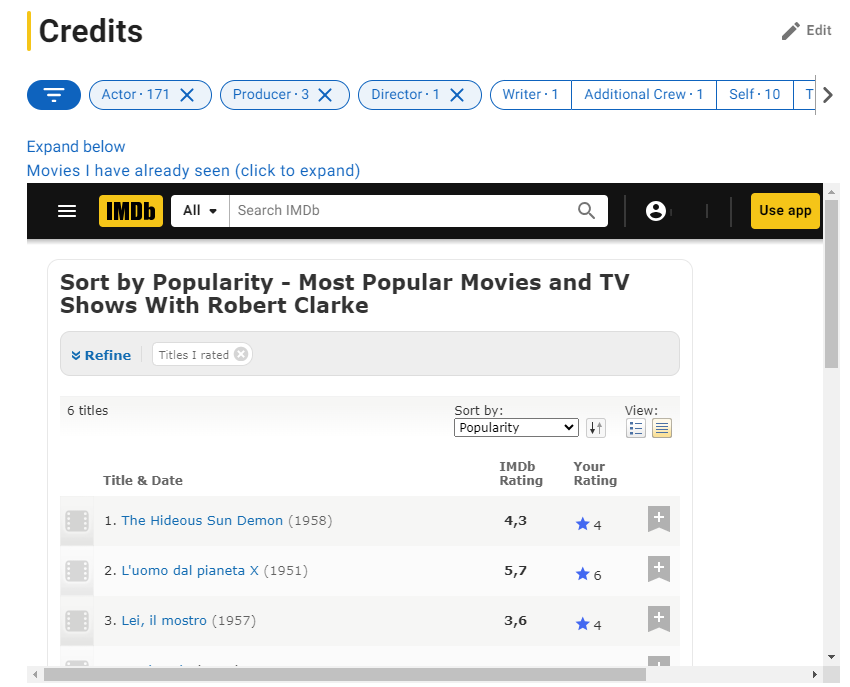Select the Writer 1 filter chip

(x=530, y=95)
